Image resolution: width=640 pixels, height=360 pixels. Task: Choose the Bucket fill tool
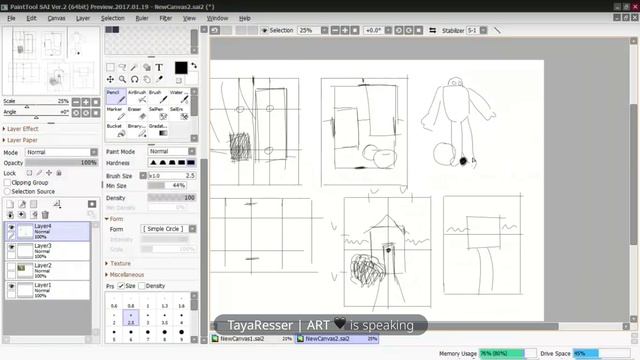tap(116, 131)
